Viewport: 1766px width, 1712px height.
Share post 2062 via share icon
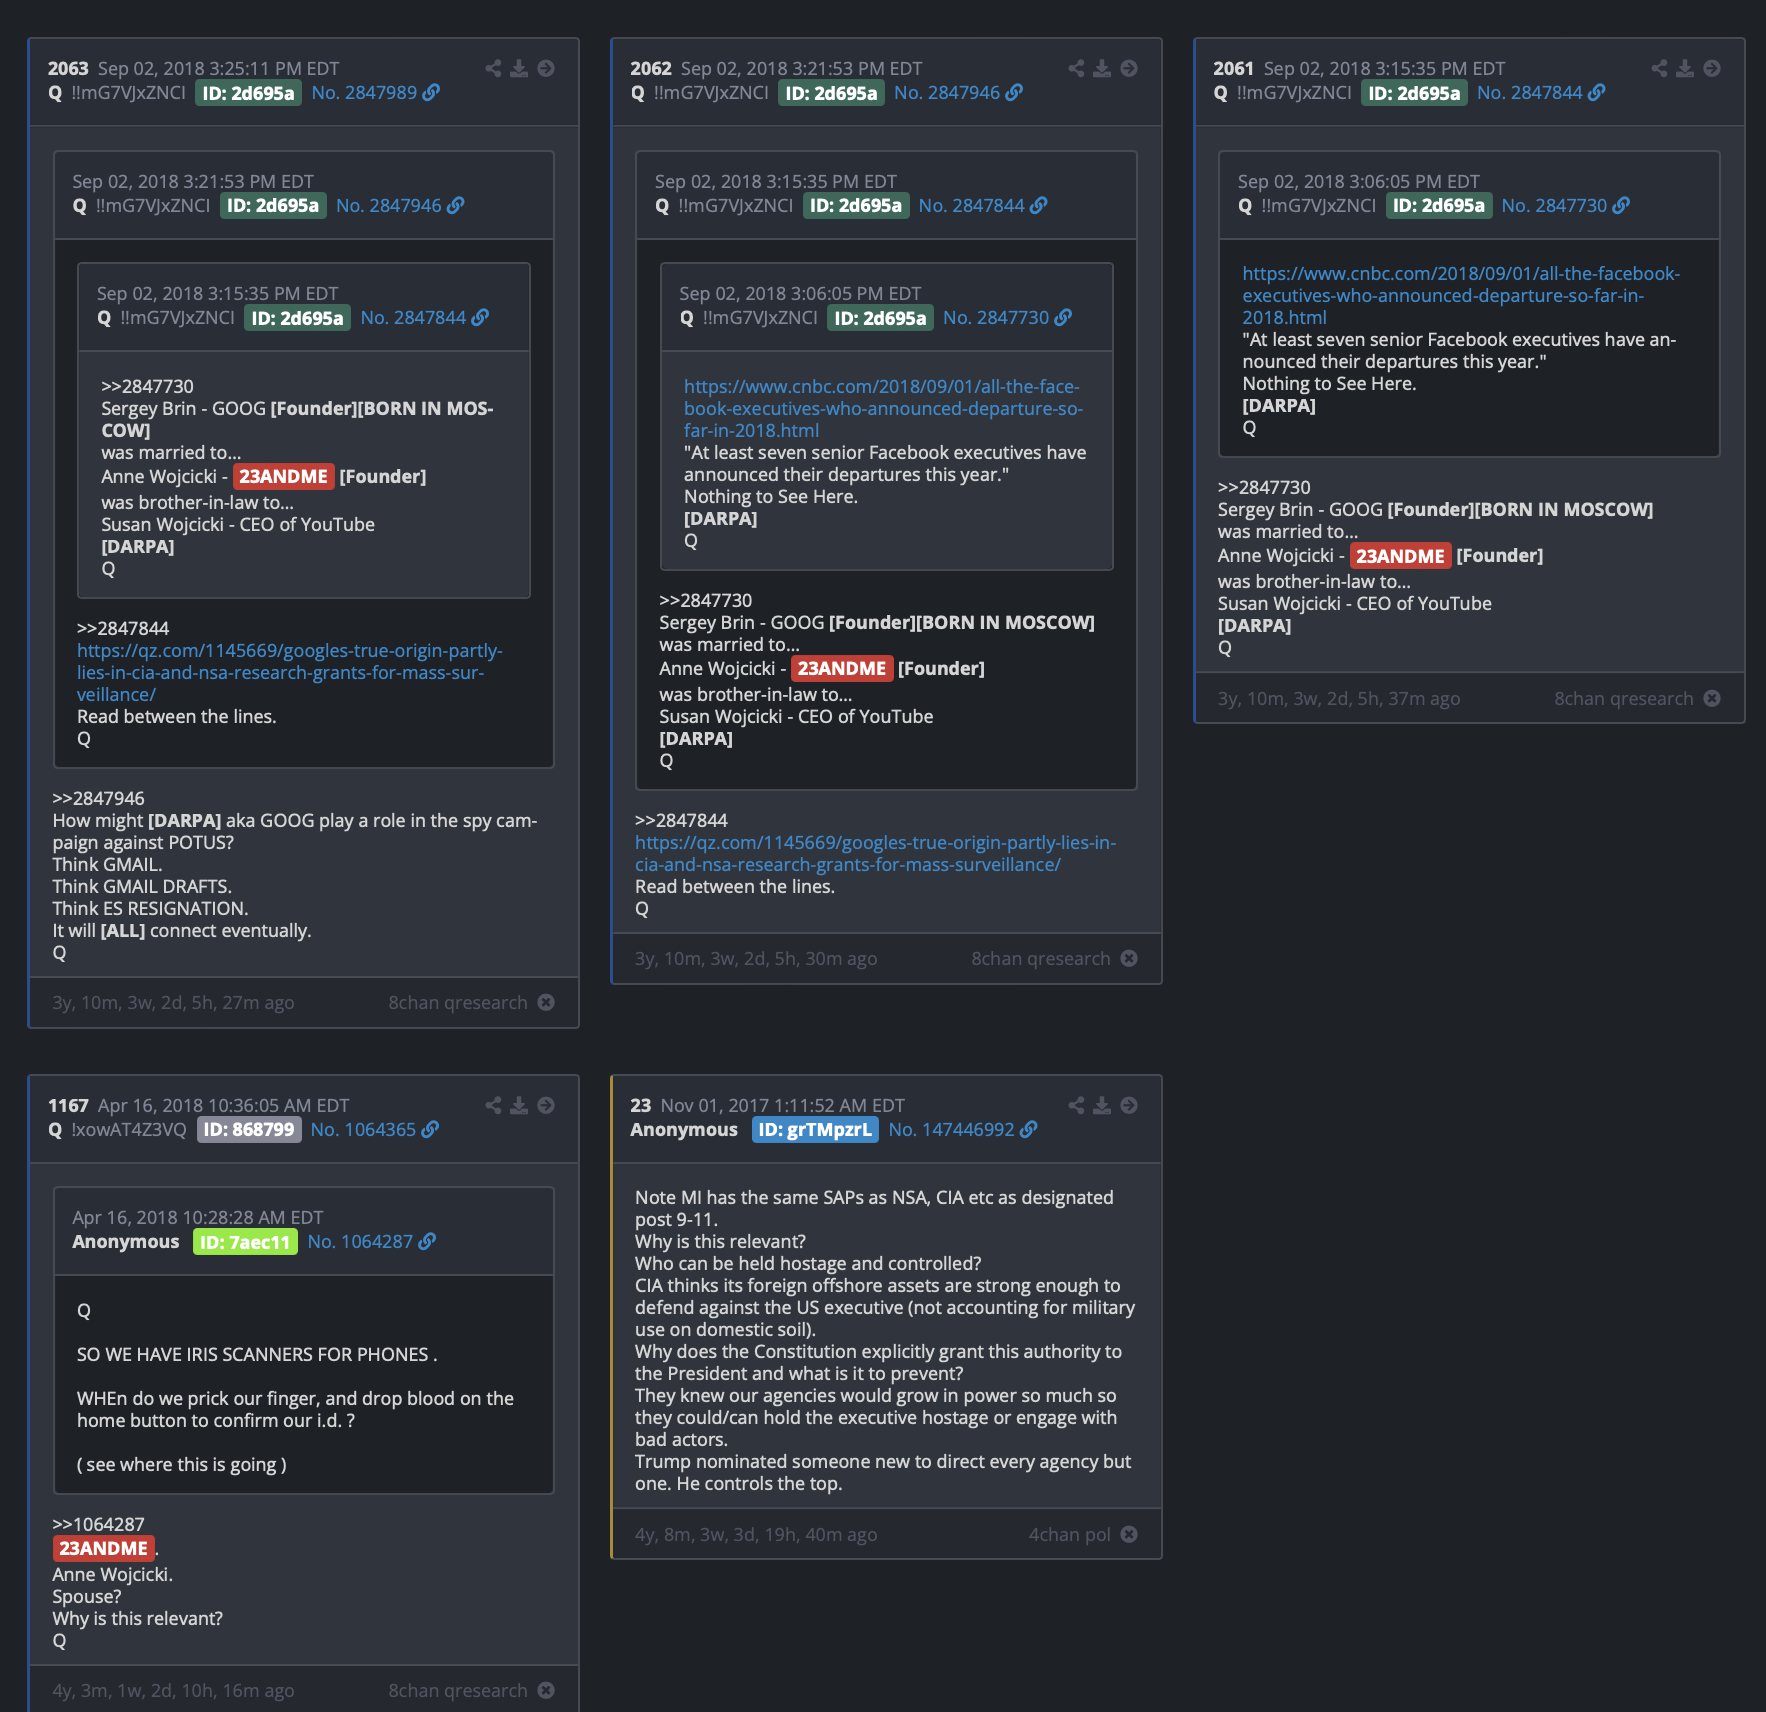point(1076,68)
